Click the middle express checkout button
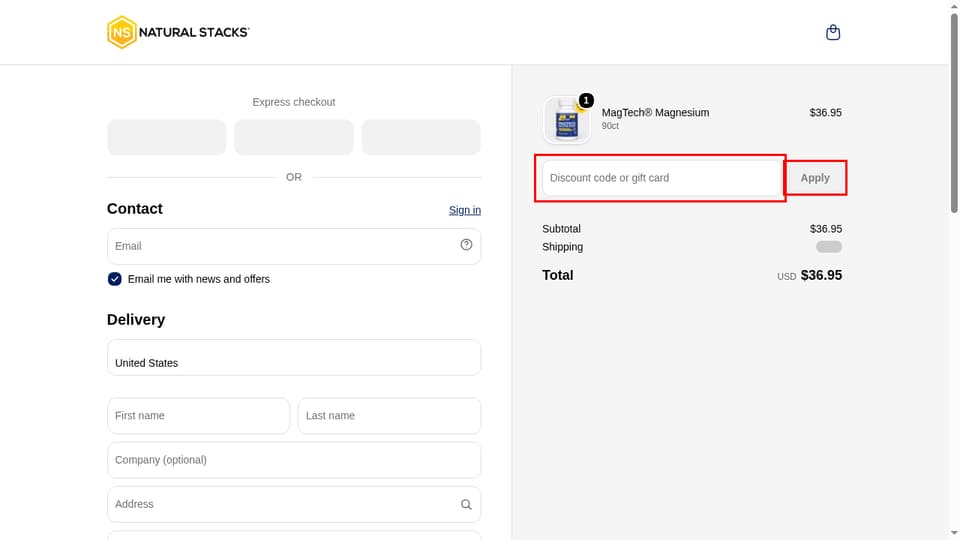The height and width of the screenshot is (540, 960). pos(294,137)
